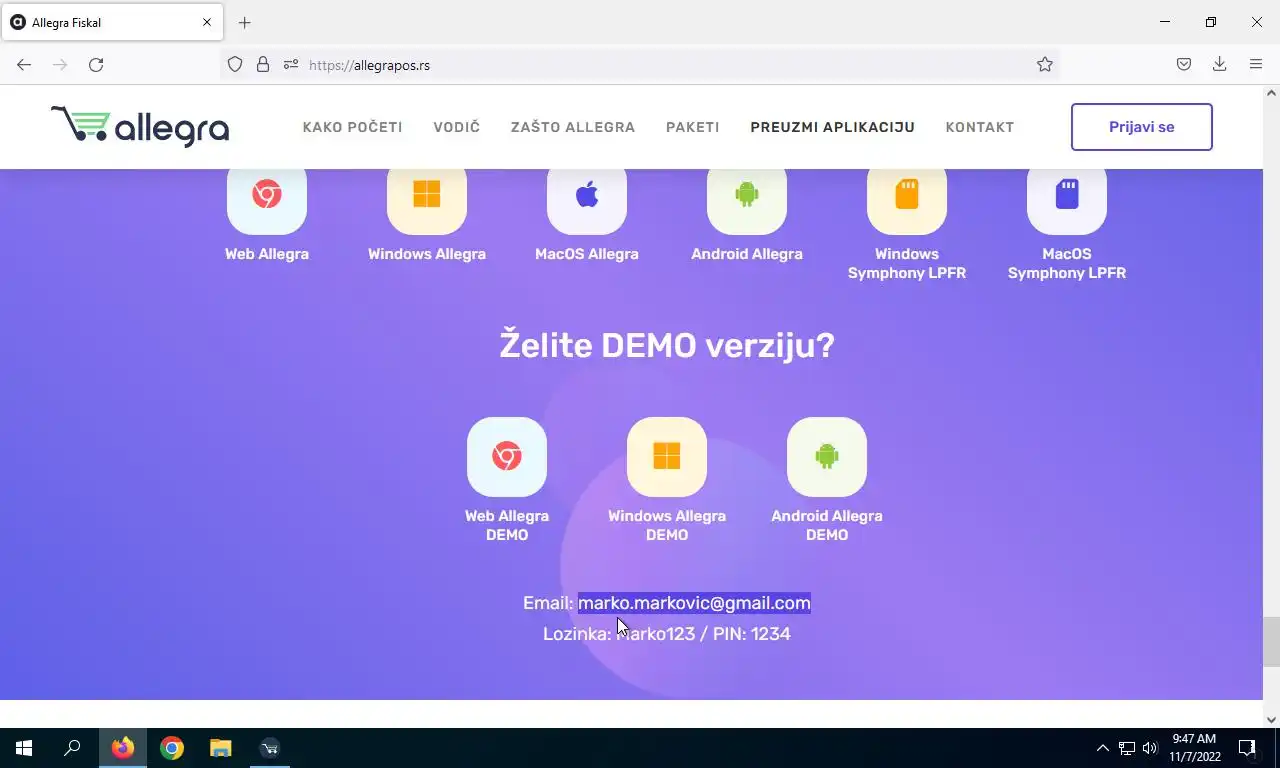Go to VODIČ section
The width and height of the screenshot is (1280, 768).
pyautogui.click(x=457, y=127)
